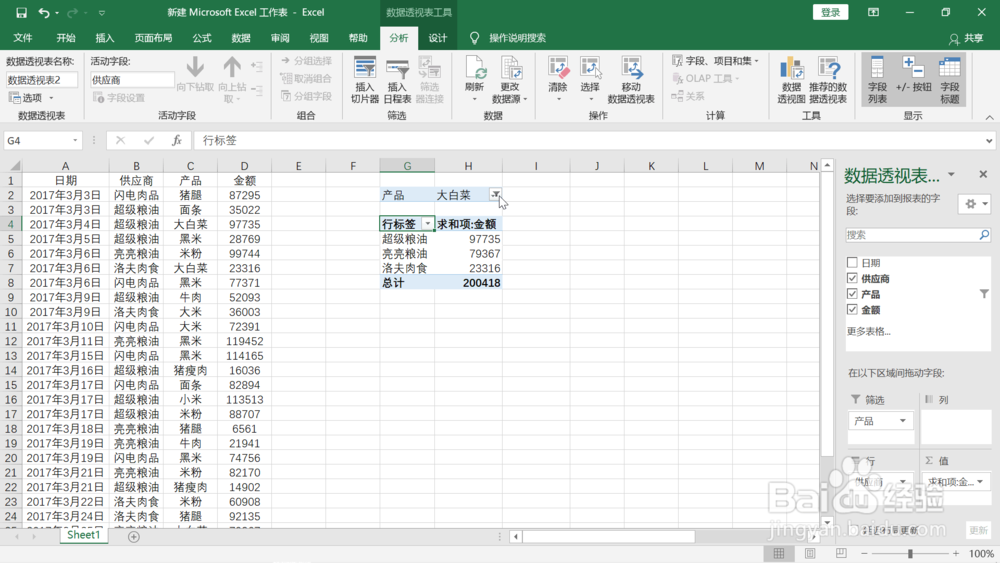
Task: Click the PivotTable name input field
Action: coord(41,80)
